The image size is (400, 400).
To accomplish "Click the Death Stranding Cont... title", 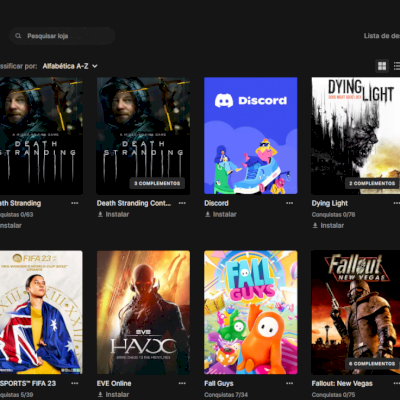I will 134,203.
